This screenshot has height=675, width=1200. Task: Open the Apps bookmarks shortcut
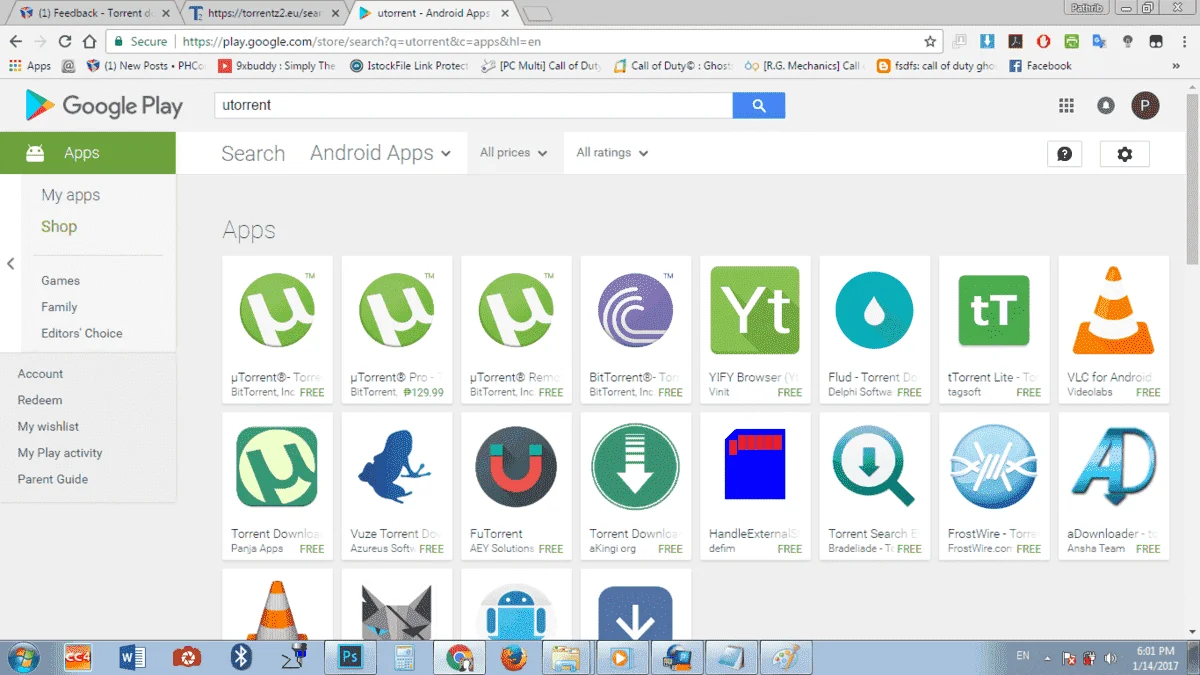click(29, 66)
